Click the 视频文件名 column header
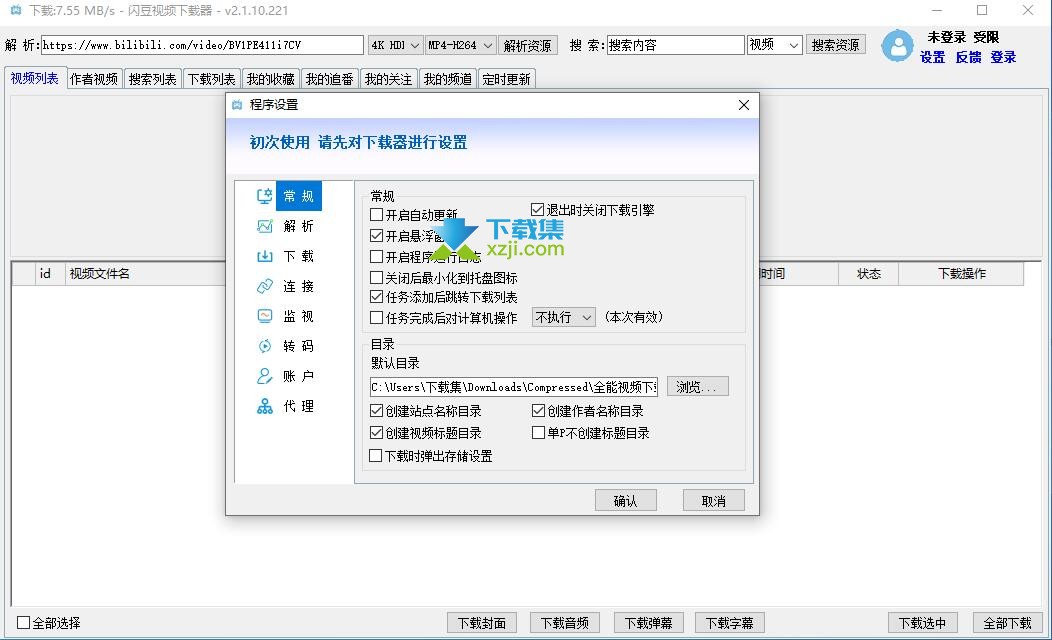 (x=145, y=274)
